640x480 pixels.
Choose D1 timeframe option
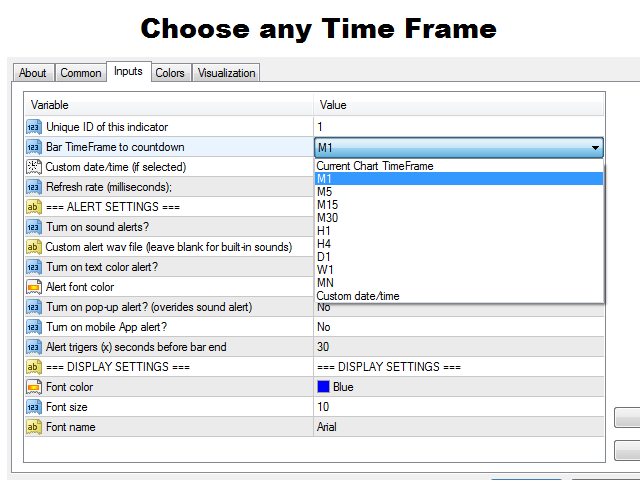point(459,257)
